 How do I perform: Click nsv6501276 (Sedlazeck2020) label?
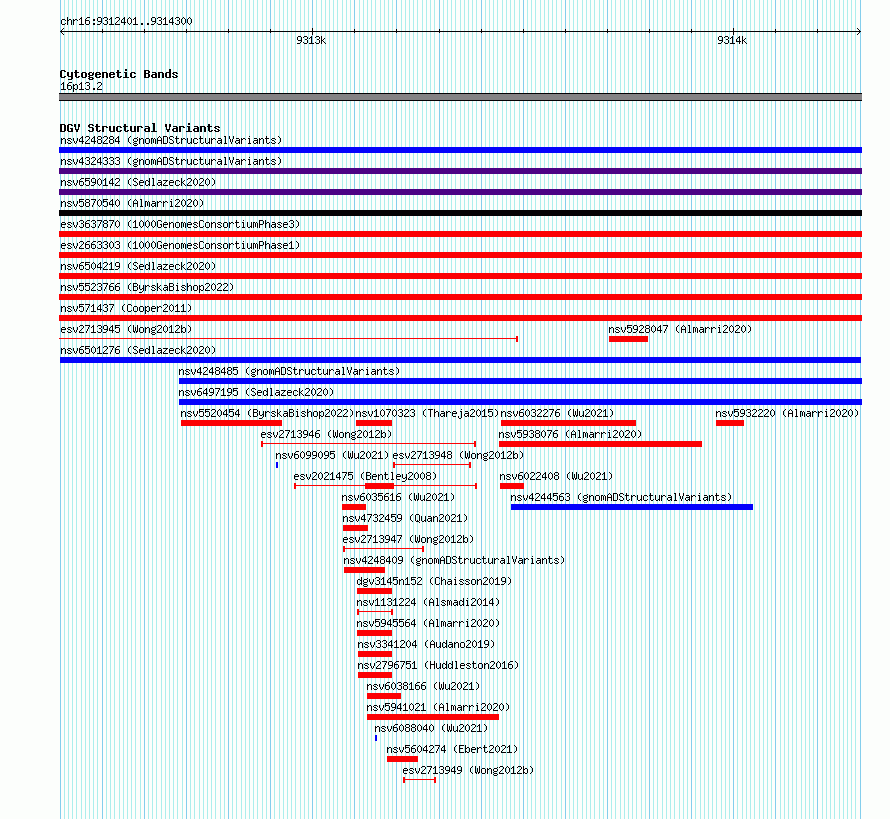point(138,350)
